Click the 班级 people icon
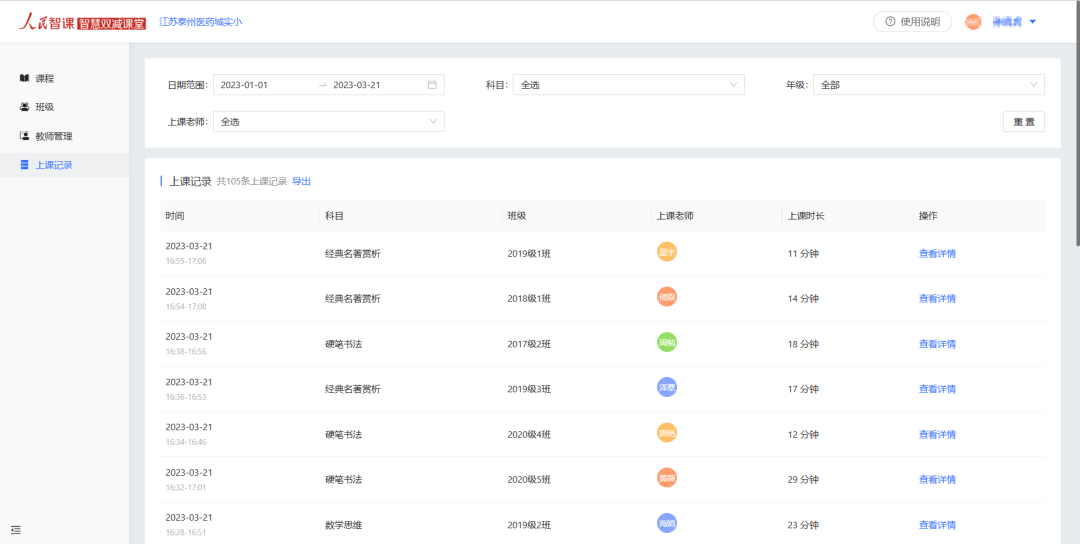Screen dimensions: 1080x544 point(24,107)
